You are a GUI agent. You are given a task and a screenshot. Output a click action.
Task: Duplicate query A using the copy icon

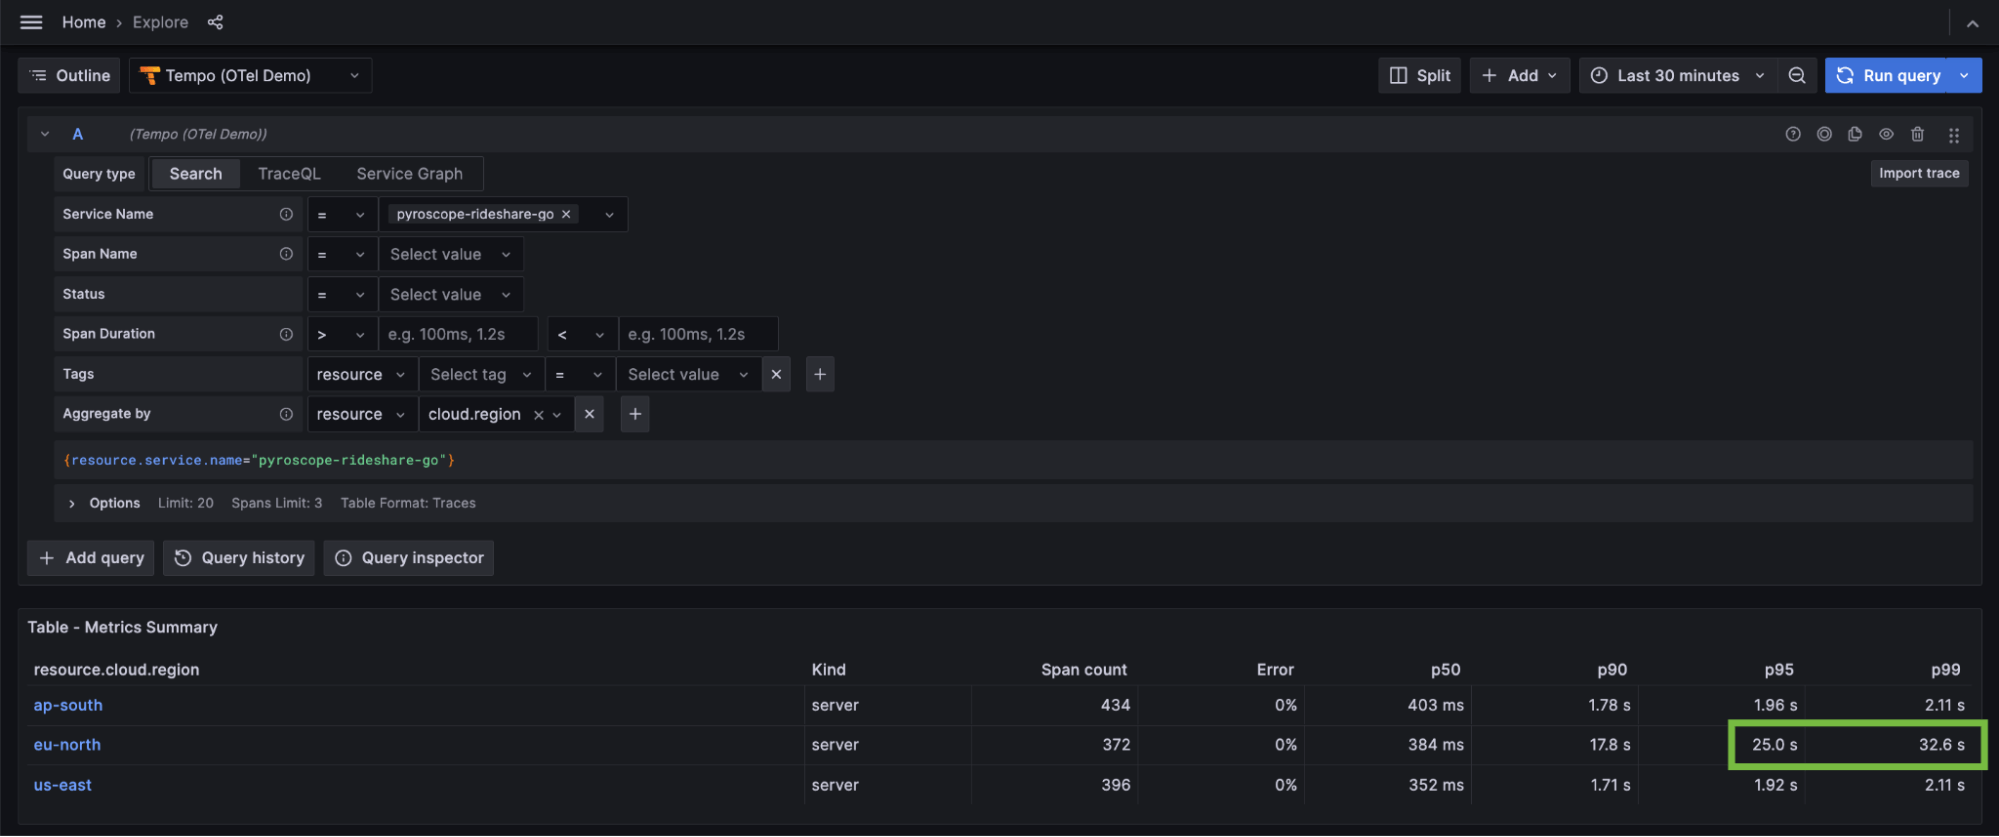coord(1855,134)
